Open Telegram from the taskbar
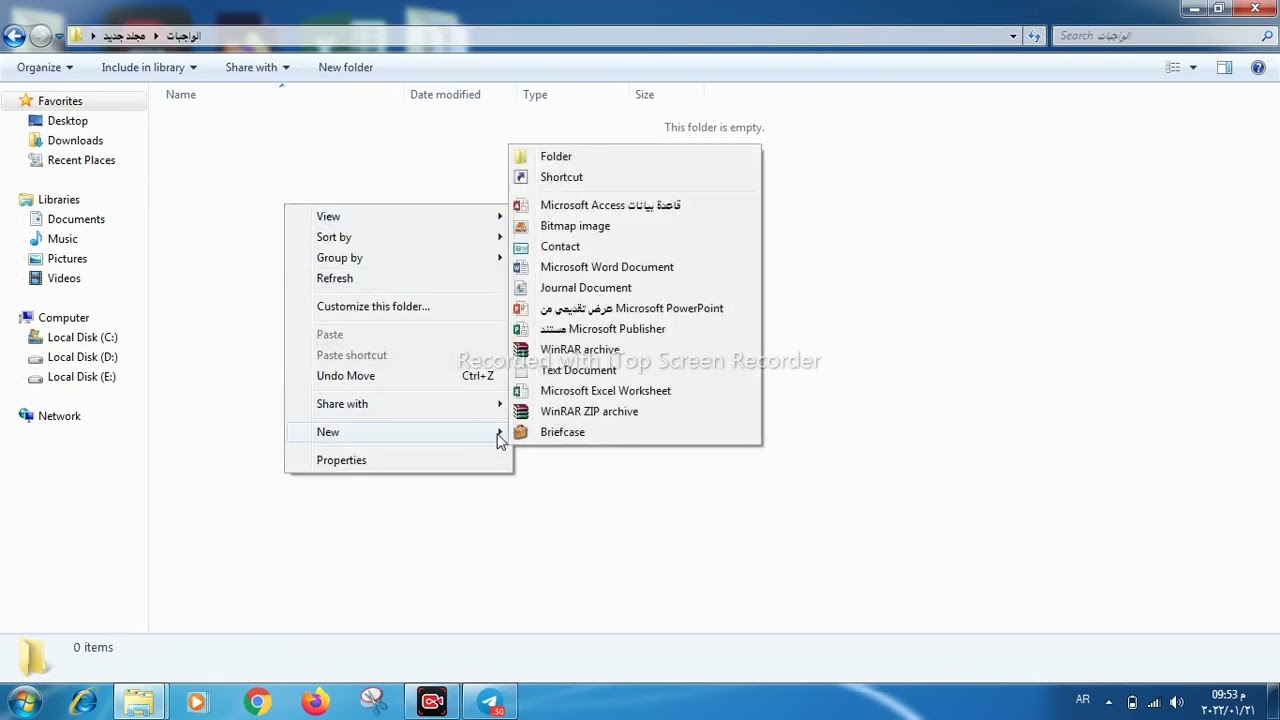The image size is (1280, 720). coord(491,702)
